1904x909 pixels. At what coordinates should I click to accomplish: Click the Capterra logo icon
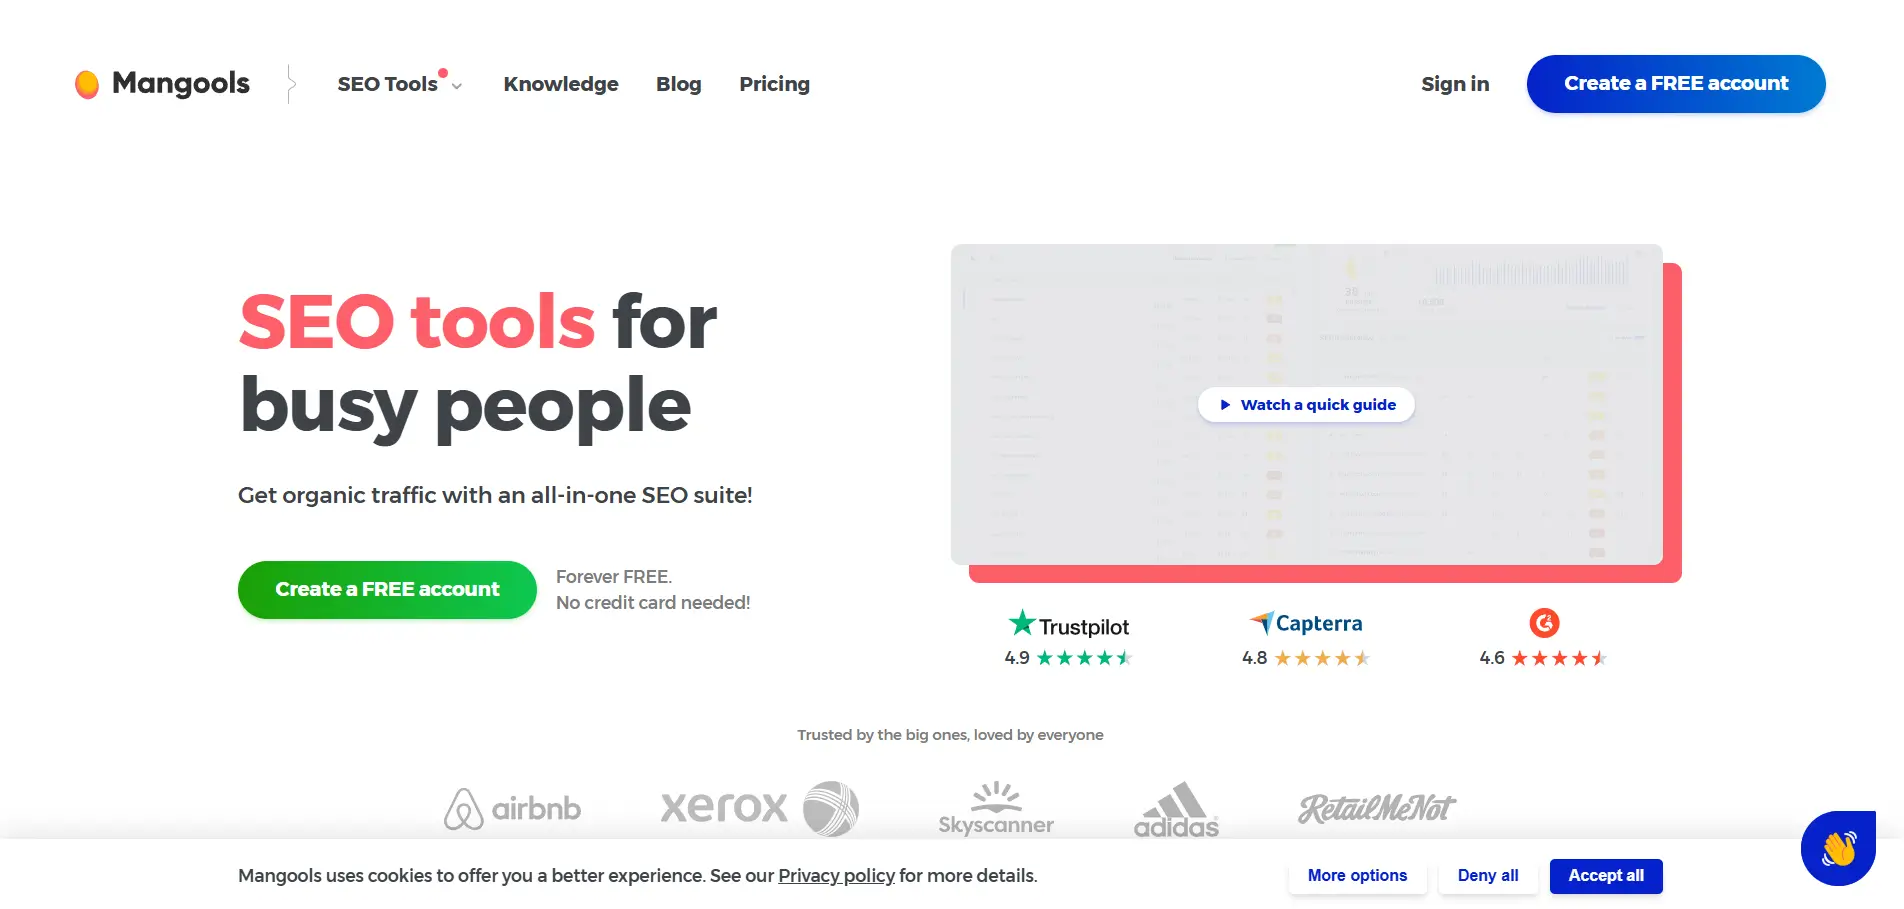(1261, 622)
